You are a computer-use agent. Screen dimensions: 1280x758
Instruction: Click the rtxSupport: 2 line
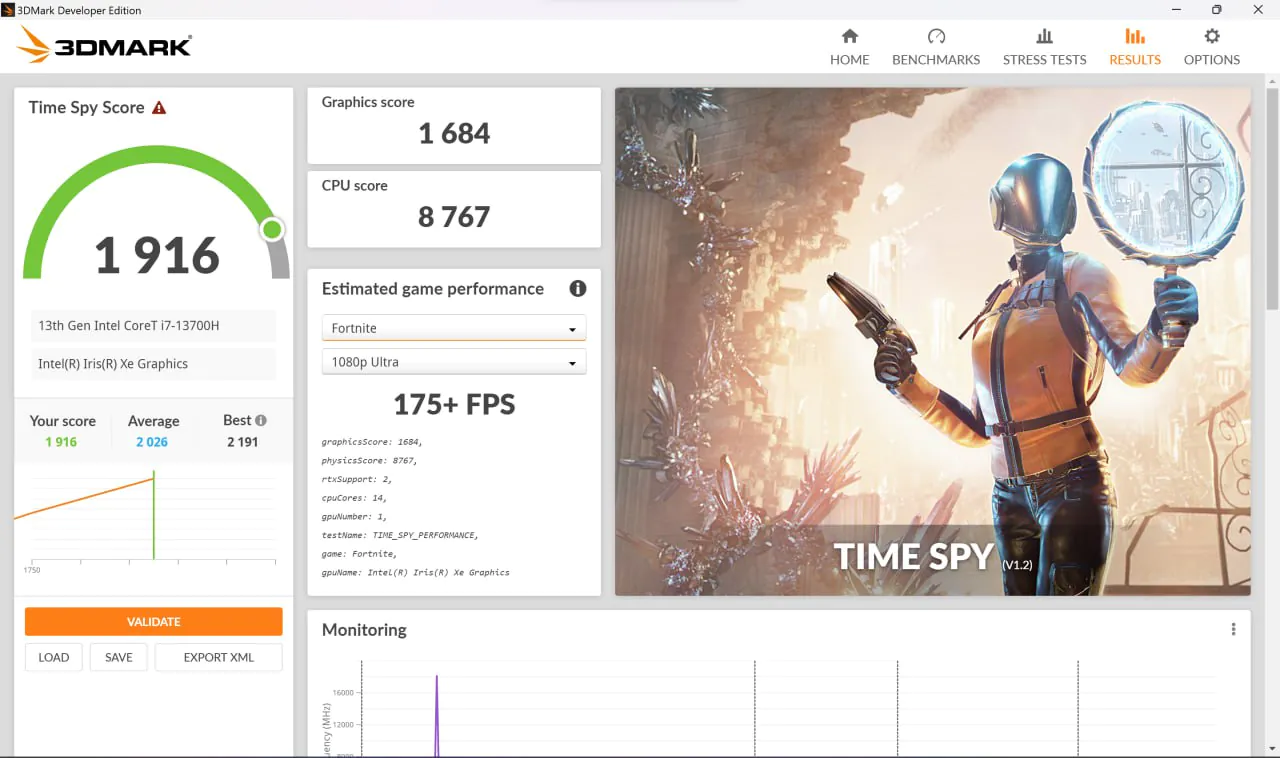coord(357,479)
